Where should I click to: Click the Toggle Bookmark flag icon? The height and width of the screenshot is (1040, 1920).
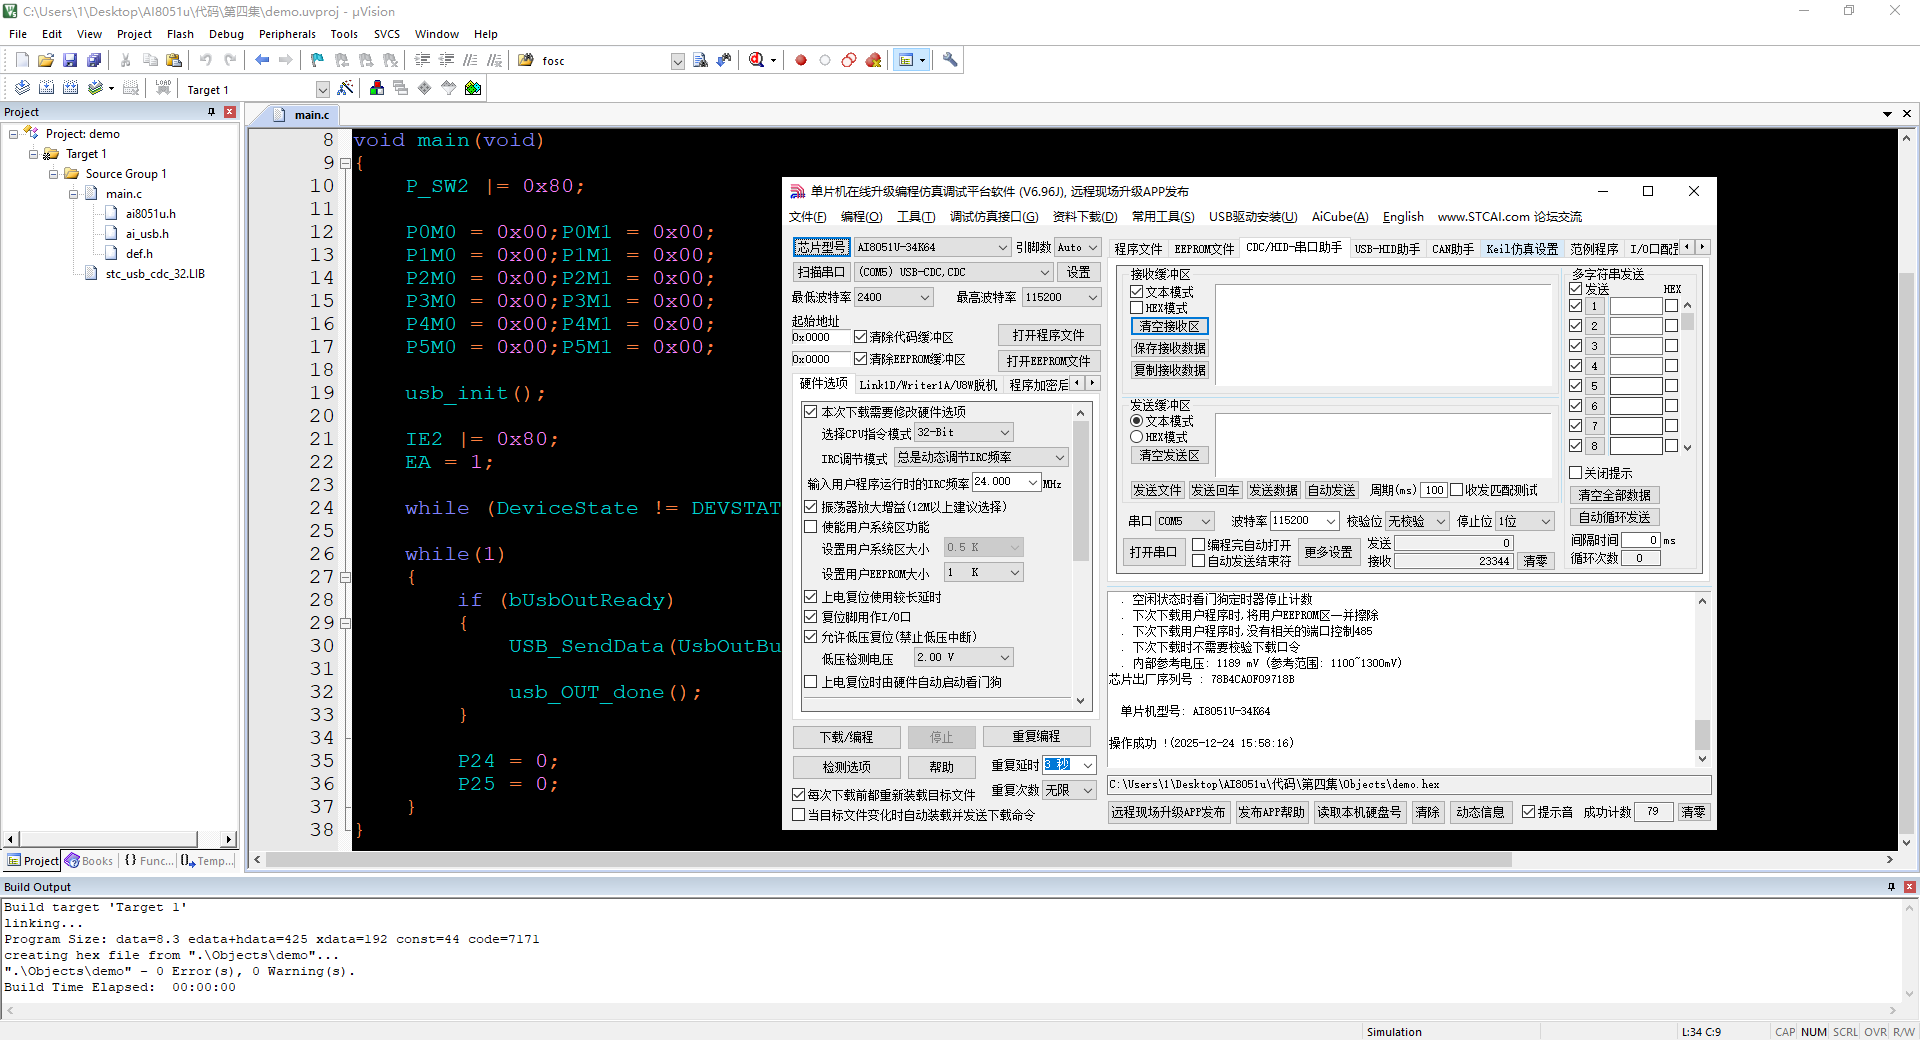317,60
